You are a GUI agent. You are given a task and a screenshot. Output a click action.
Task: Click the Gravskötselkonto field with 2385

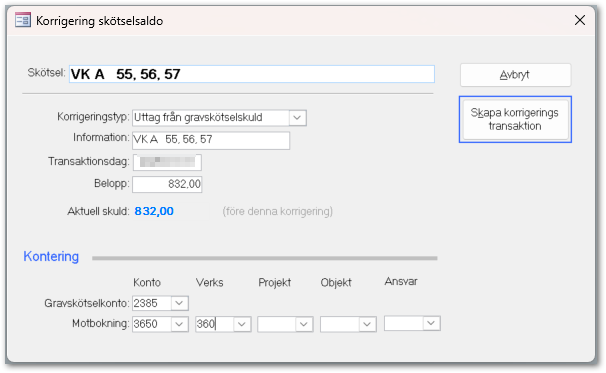pos(152,303)
